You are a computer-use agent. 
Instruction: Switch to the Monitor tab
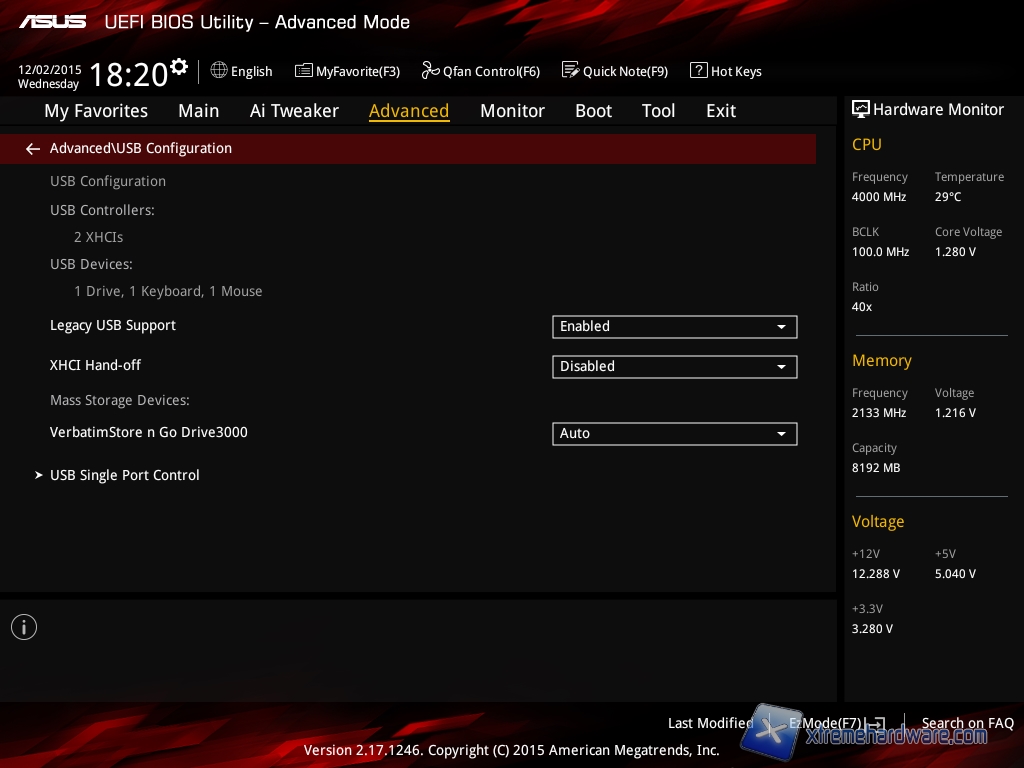pyautogui.click(x=512, y=111)
